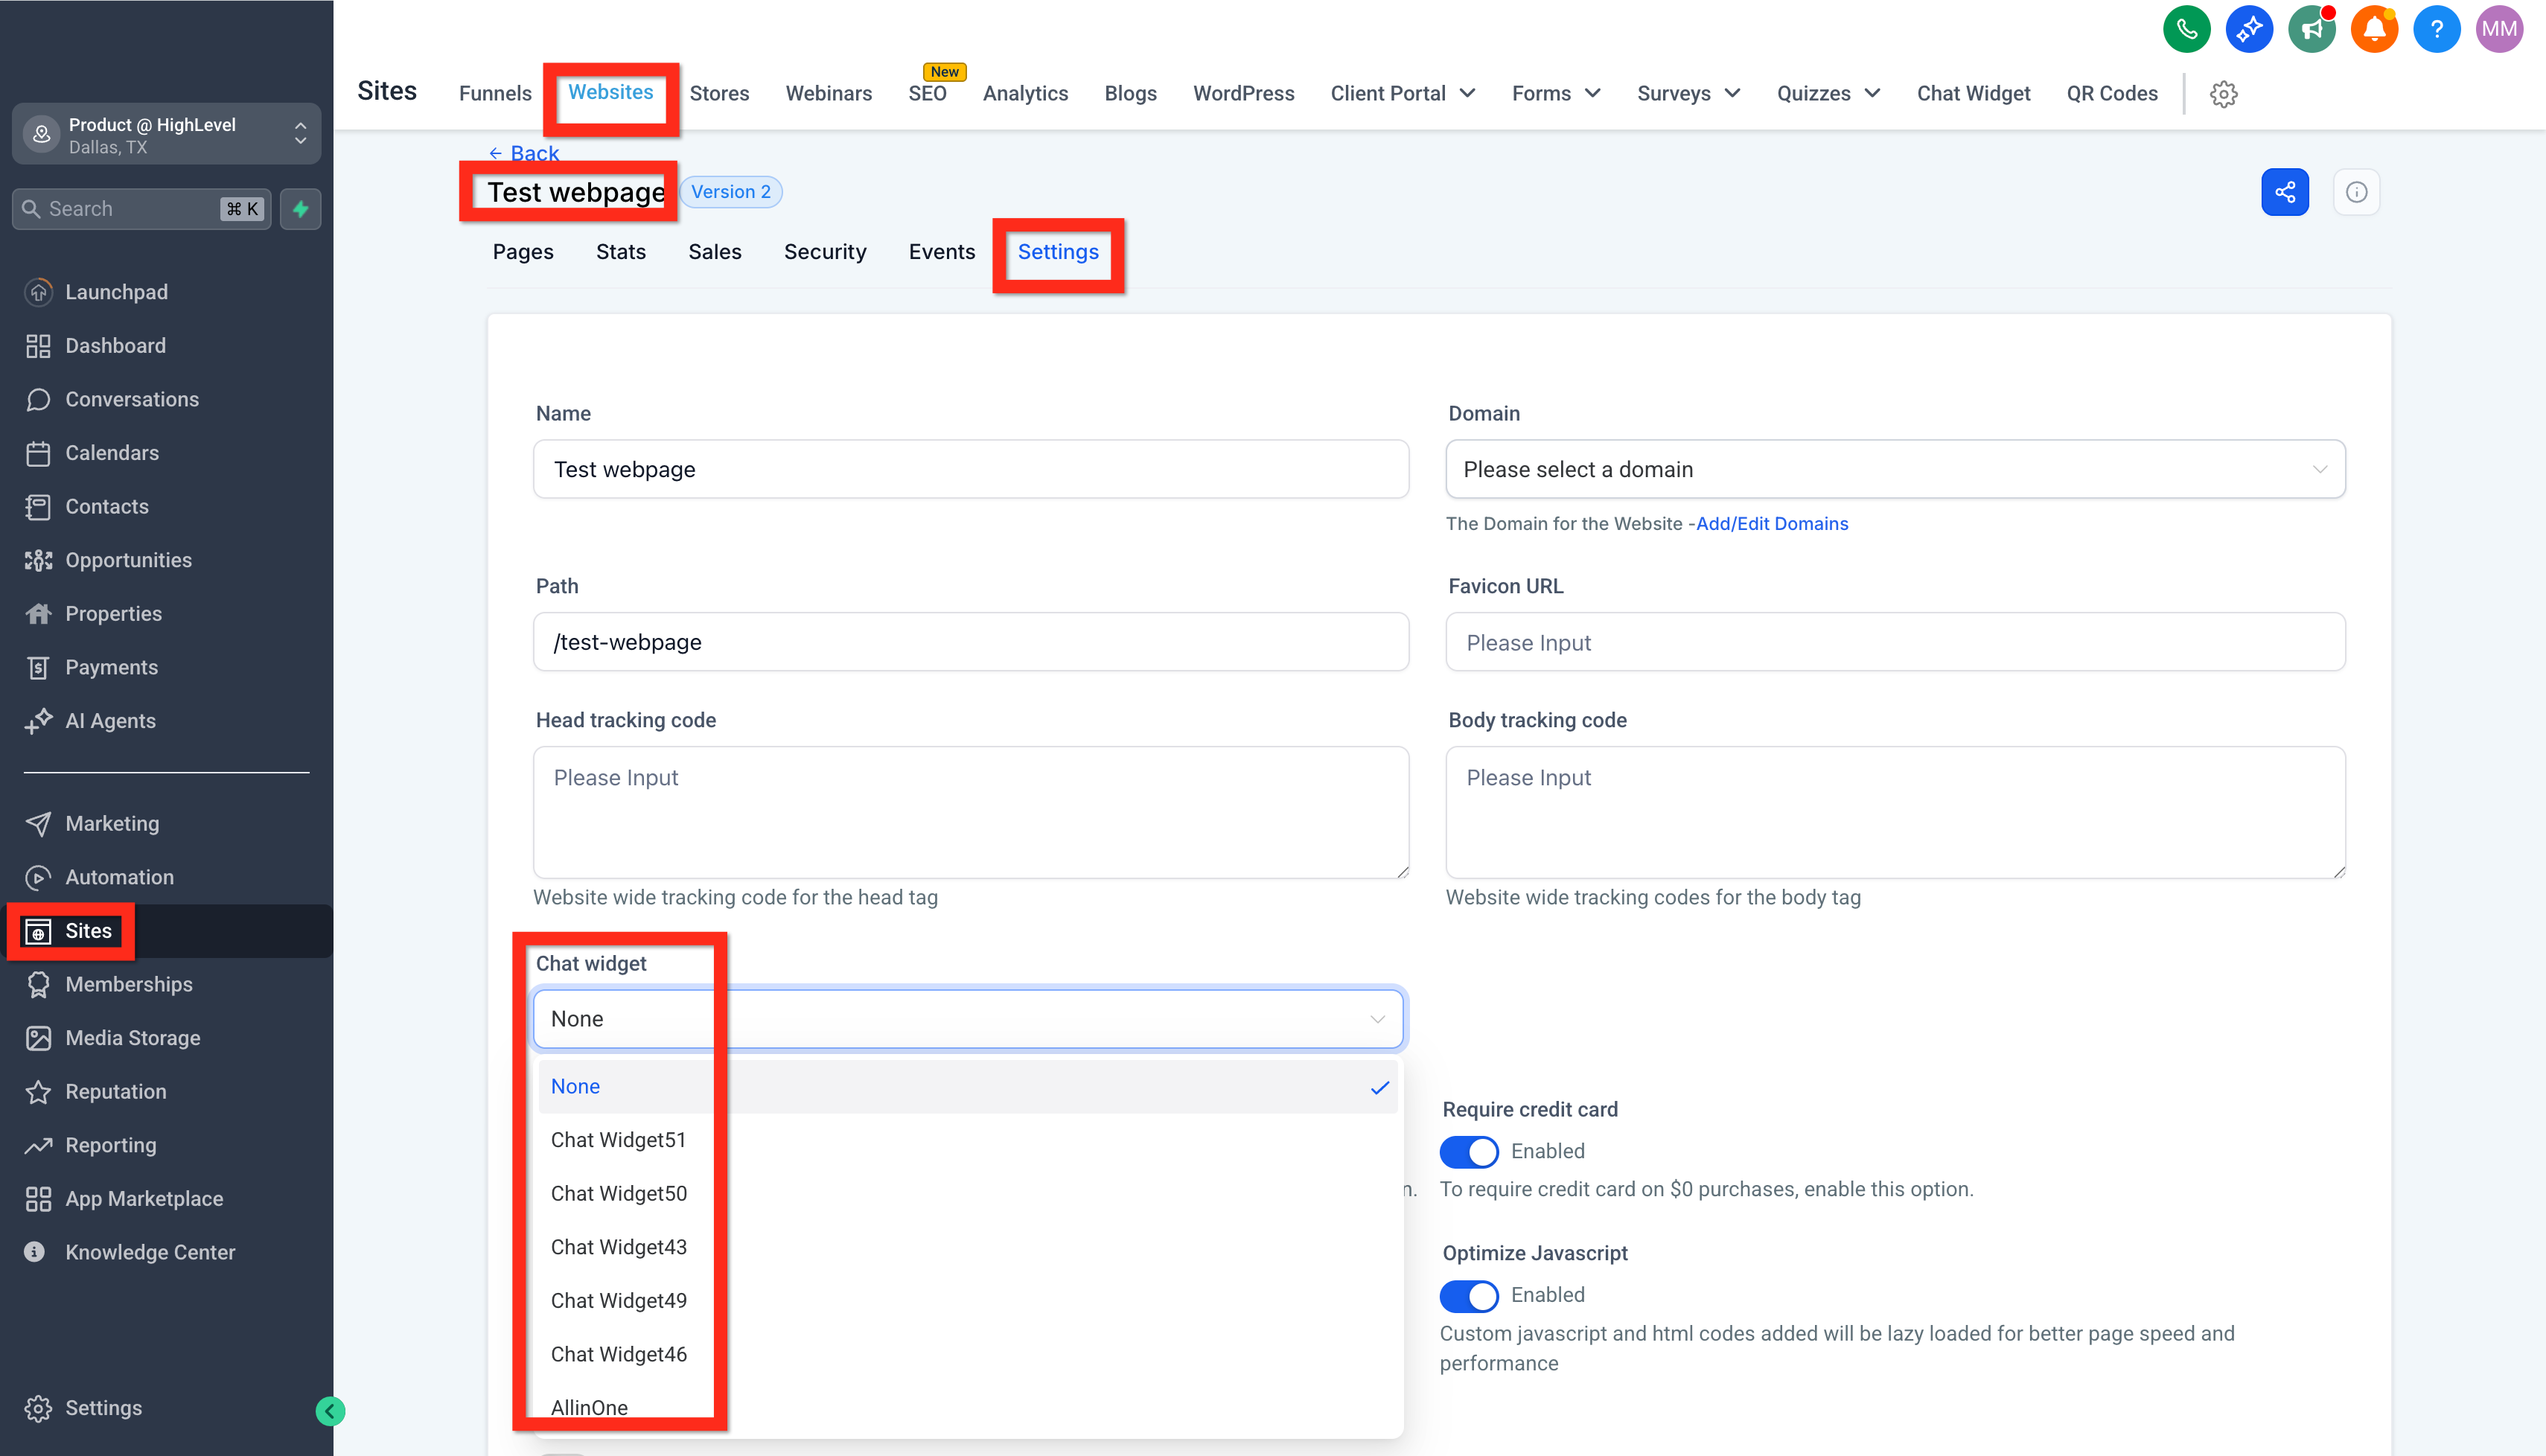
Task: Open the domain selection dropdown
Action: coord(1895,469)
